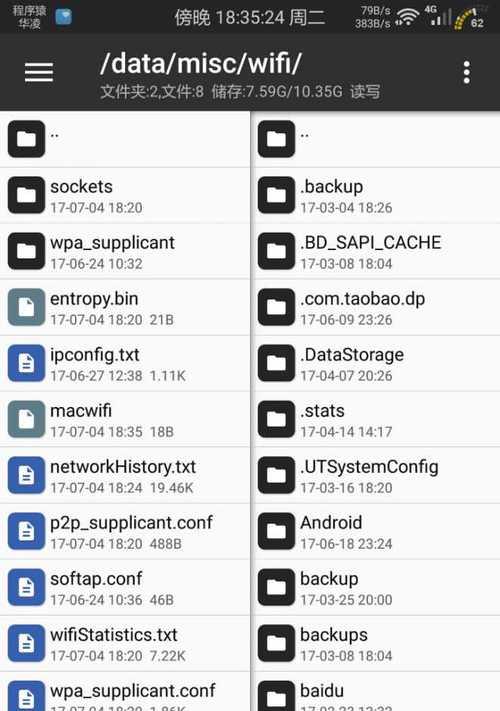Open the .DataStorage folder
500x711 pixels.
(x=376, y=363)
